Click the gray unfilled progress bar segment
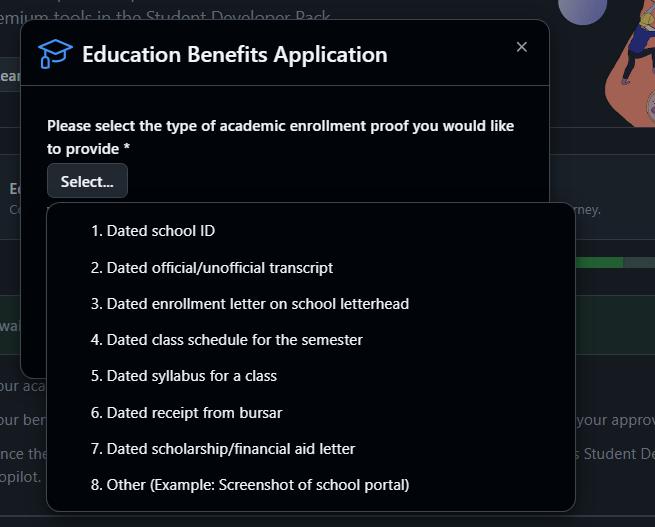 point(639,263)
